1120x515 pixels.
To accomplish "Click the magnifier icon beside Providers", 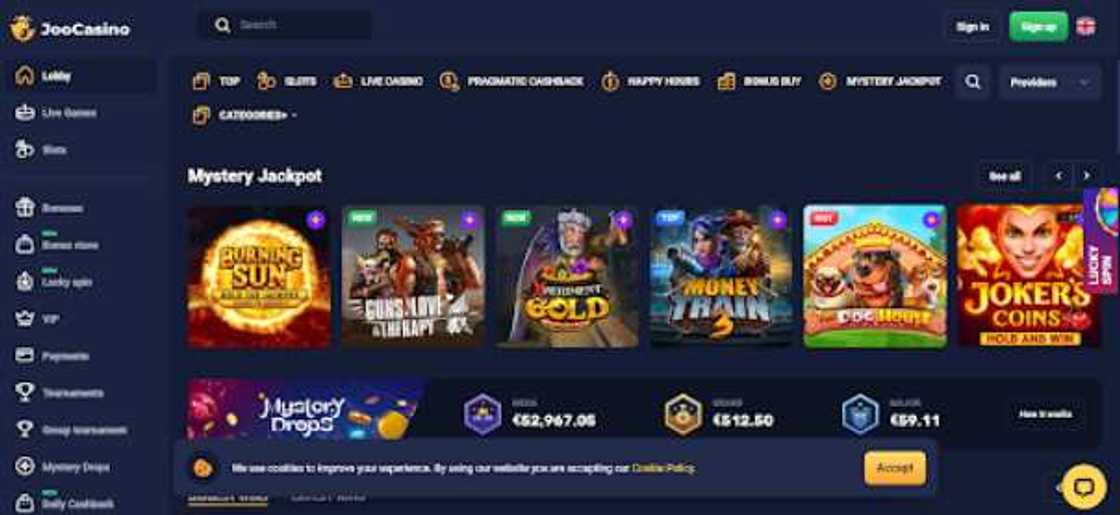I will (x=973, y=81).
